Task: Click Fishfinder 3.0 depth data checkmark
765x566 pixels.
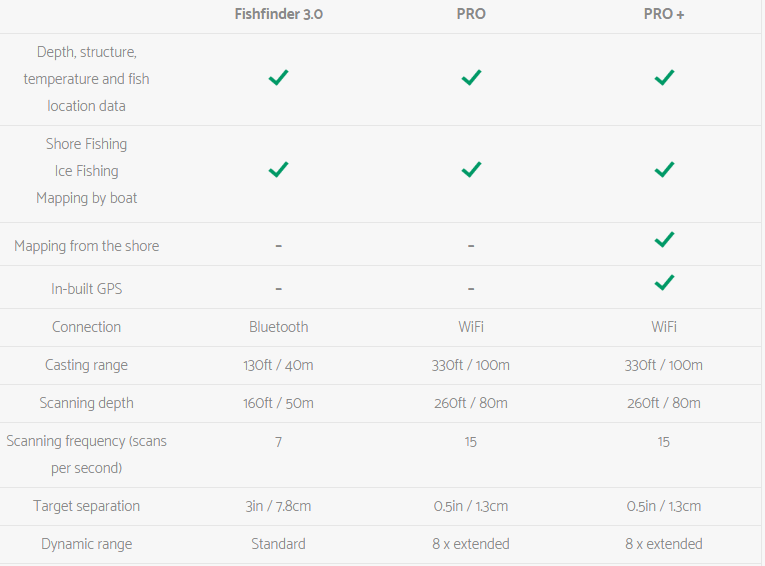Action: pos(279,77)
